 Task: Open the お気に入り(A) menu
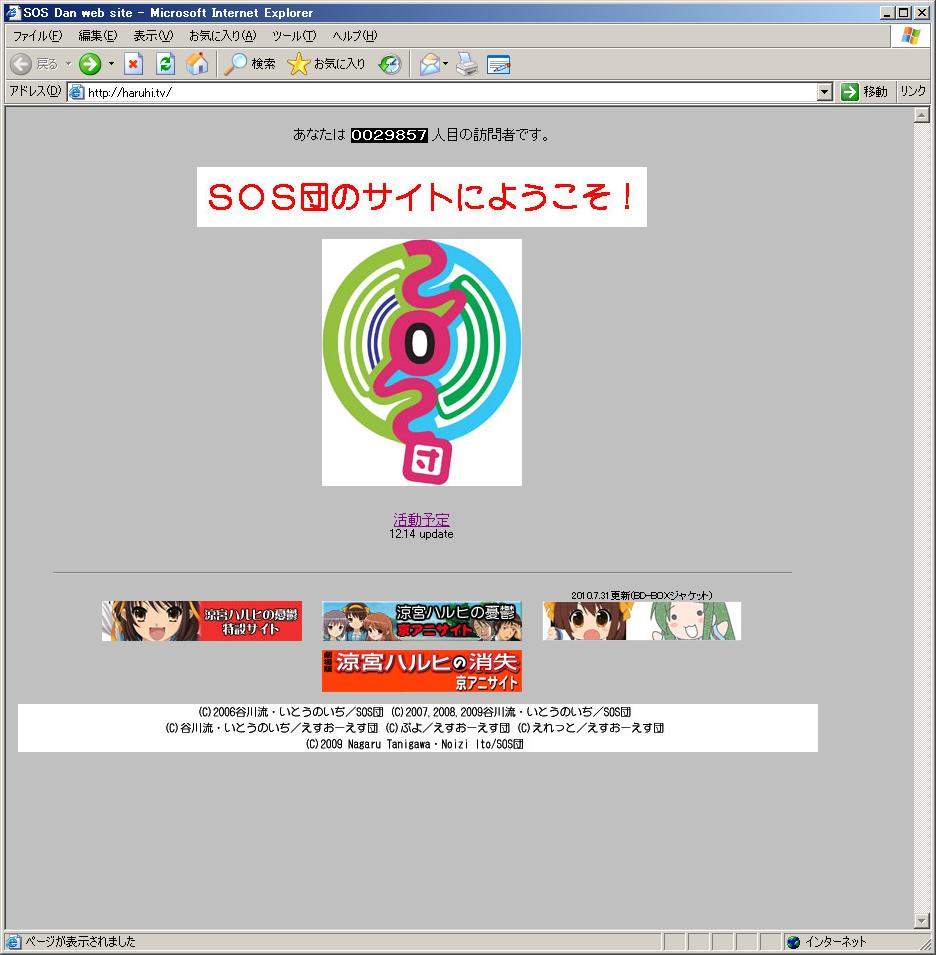(x=222, y=36)
